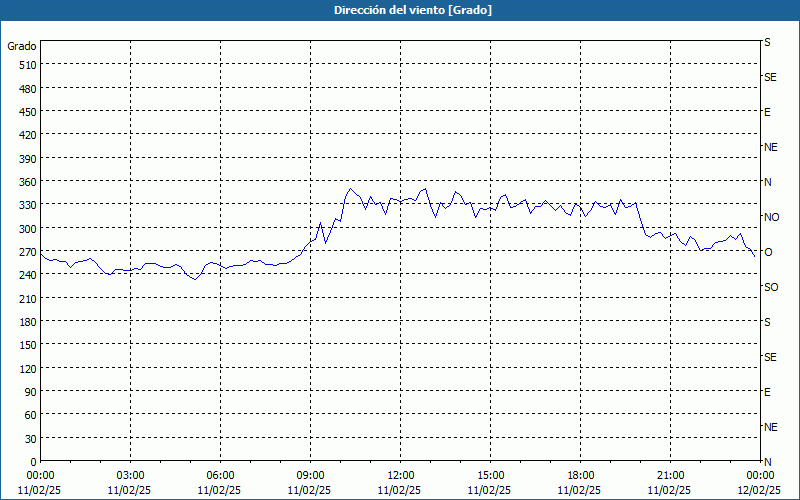Screen dimensions: 800x500
Task: Select the 480 y-axis value
Action: [29, 89]
